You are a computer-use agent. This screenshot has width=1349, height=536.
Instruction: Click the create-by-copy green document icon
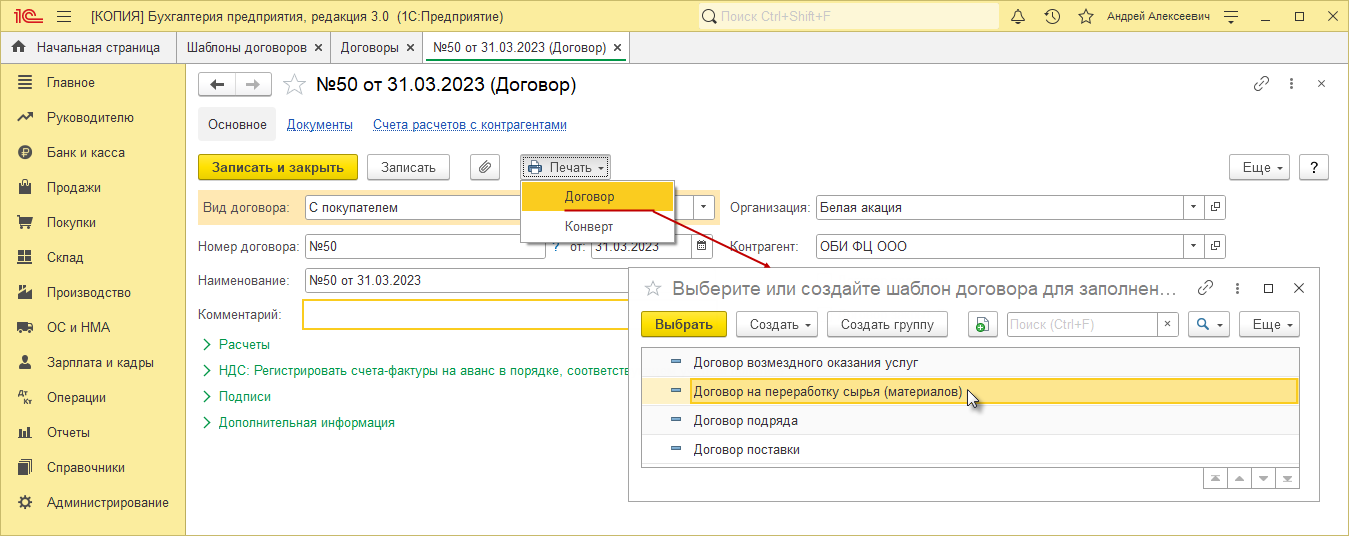(982, 324)
